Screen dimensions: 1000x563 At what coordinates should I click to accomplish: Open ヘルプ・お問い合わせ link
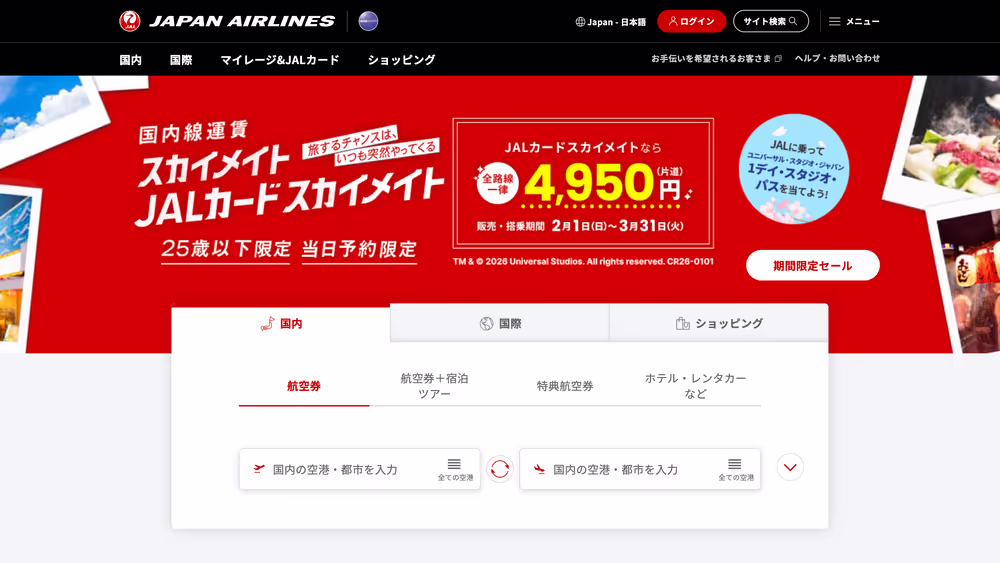point(837,58)
